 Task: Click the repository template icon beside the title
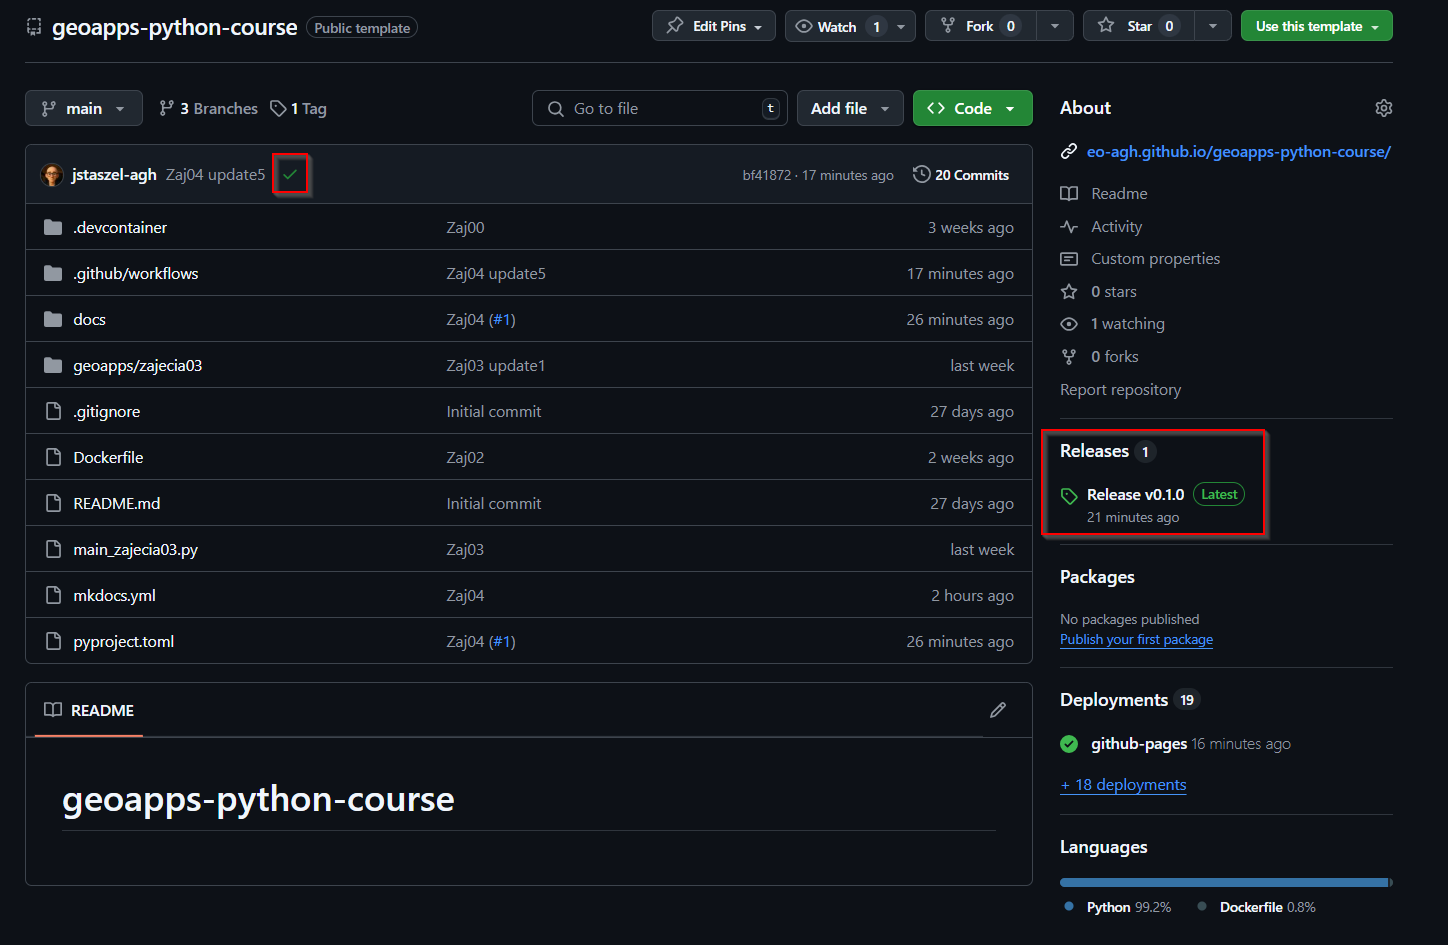tap(34, 27)
